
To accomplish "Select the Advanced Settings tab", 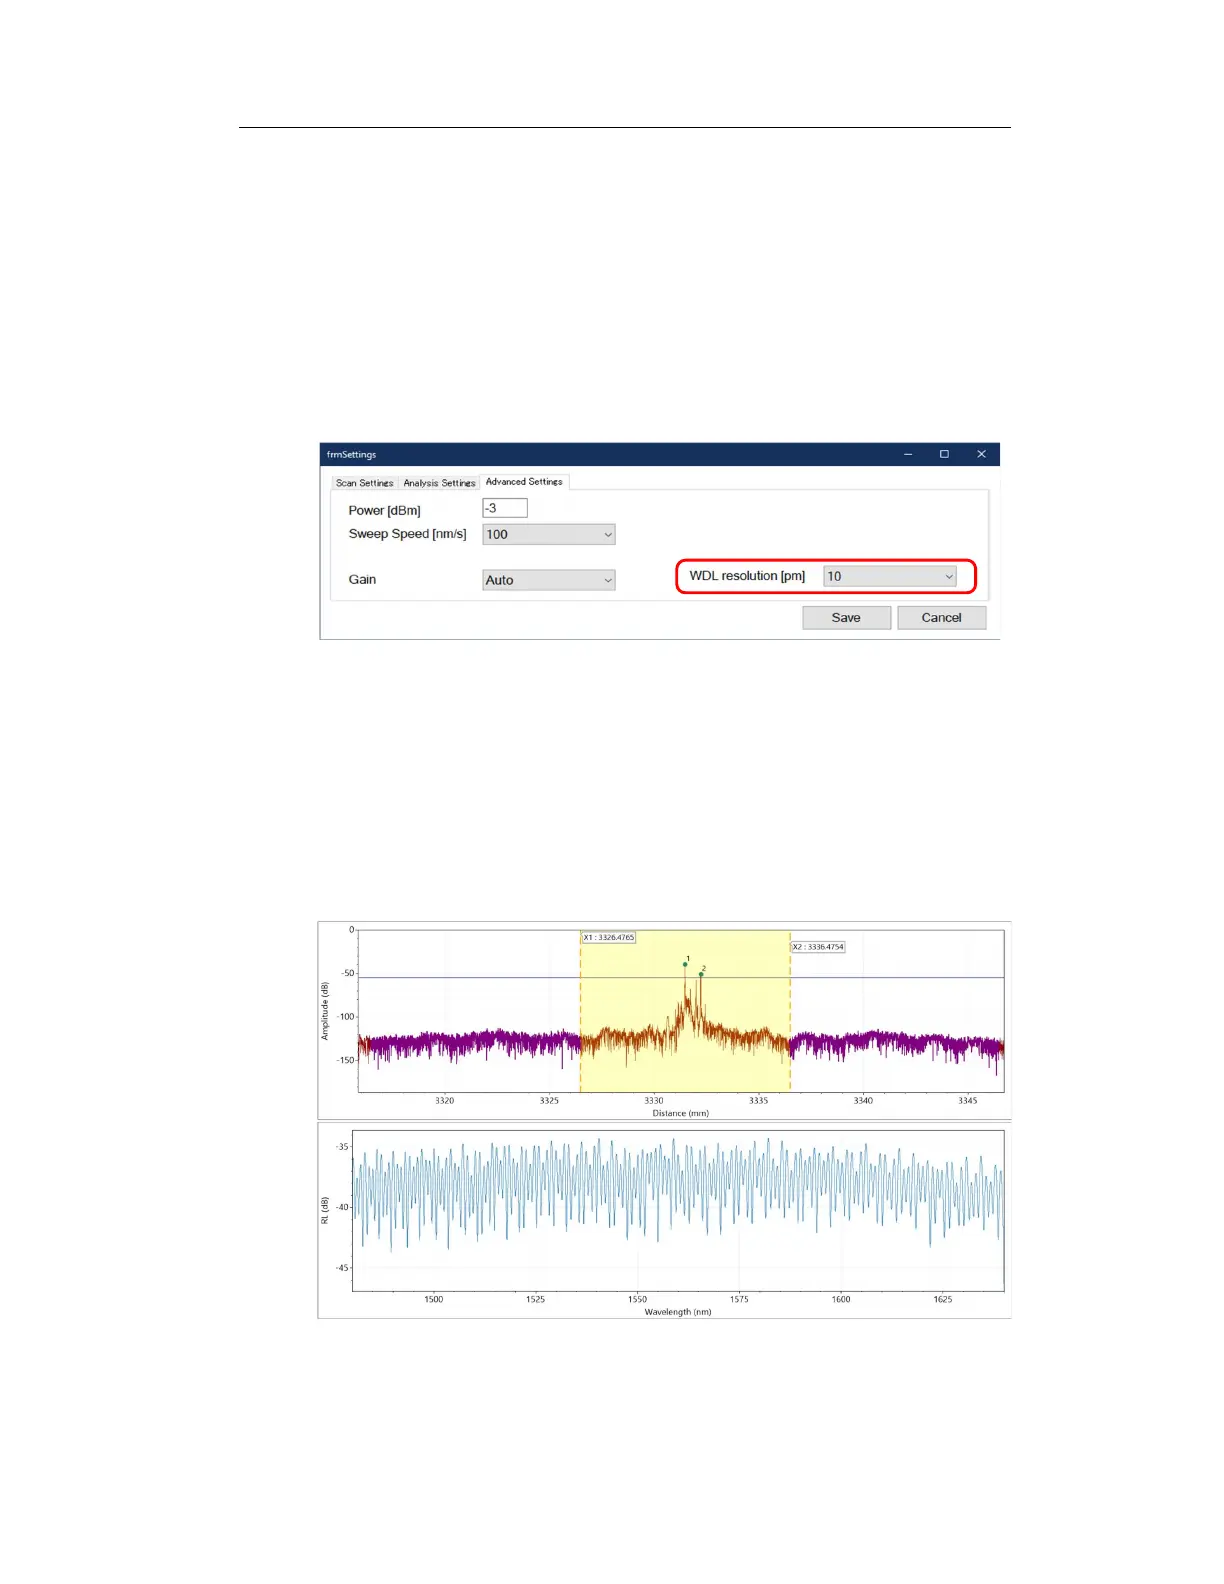I will tap(524, 482).
